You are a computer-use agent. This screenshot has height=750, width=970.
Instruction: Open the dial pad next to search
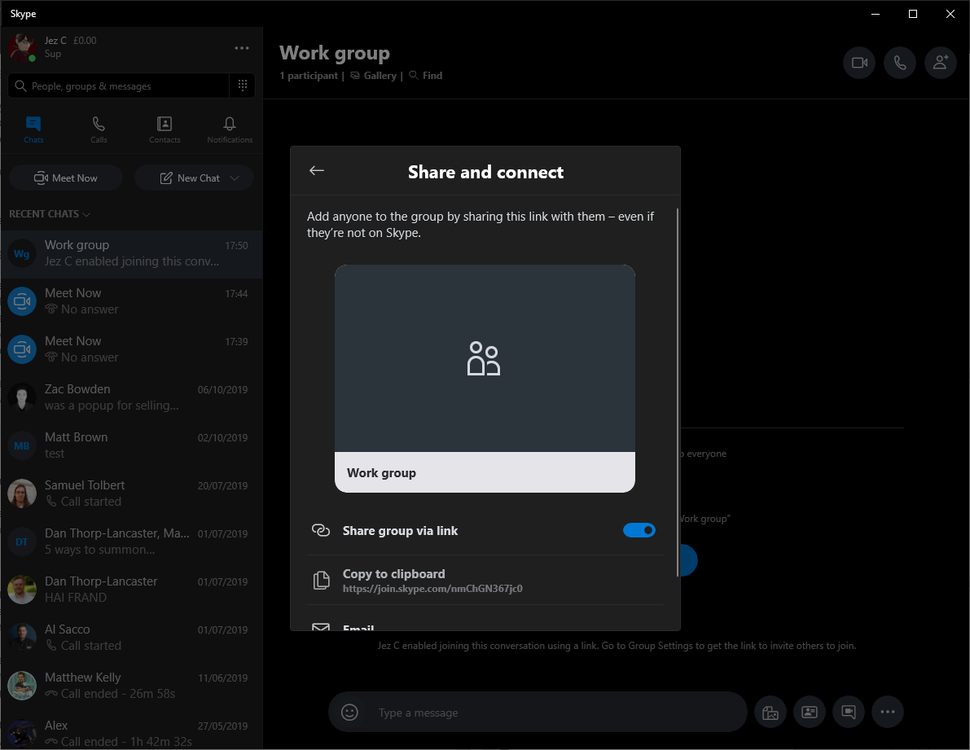pyautogui.click(x=242, y=86)
